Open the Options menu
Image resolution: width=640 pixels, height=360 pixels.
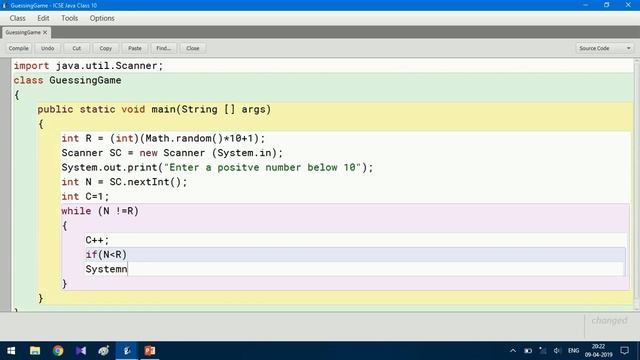point(102,18)
